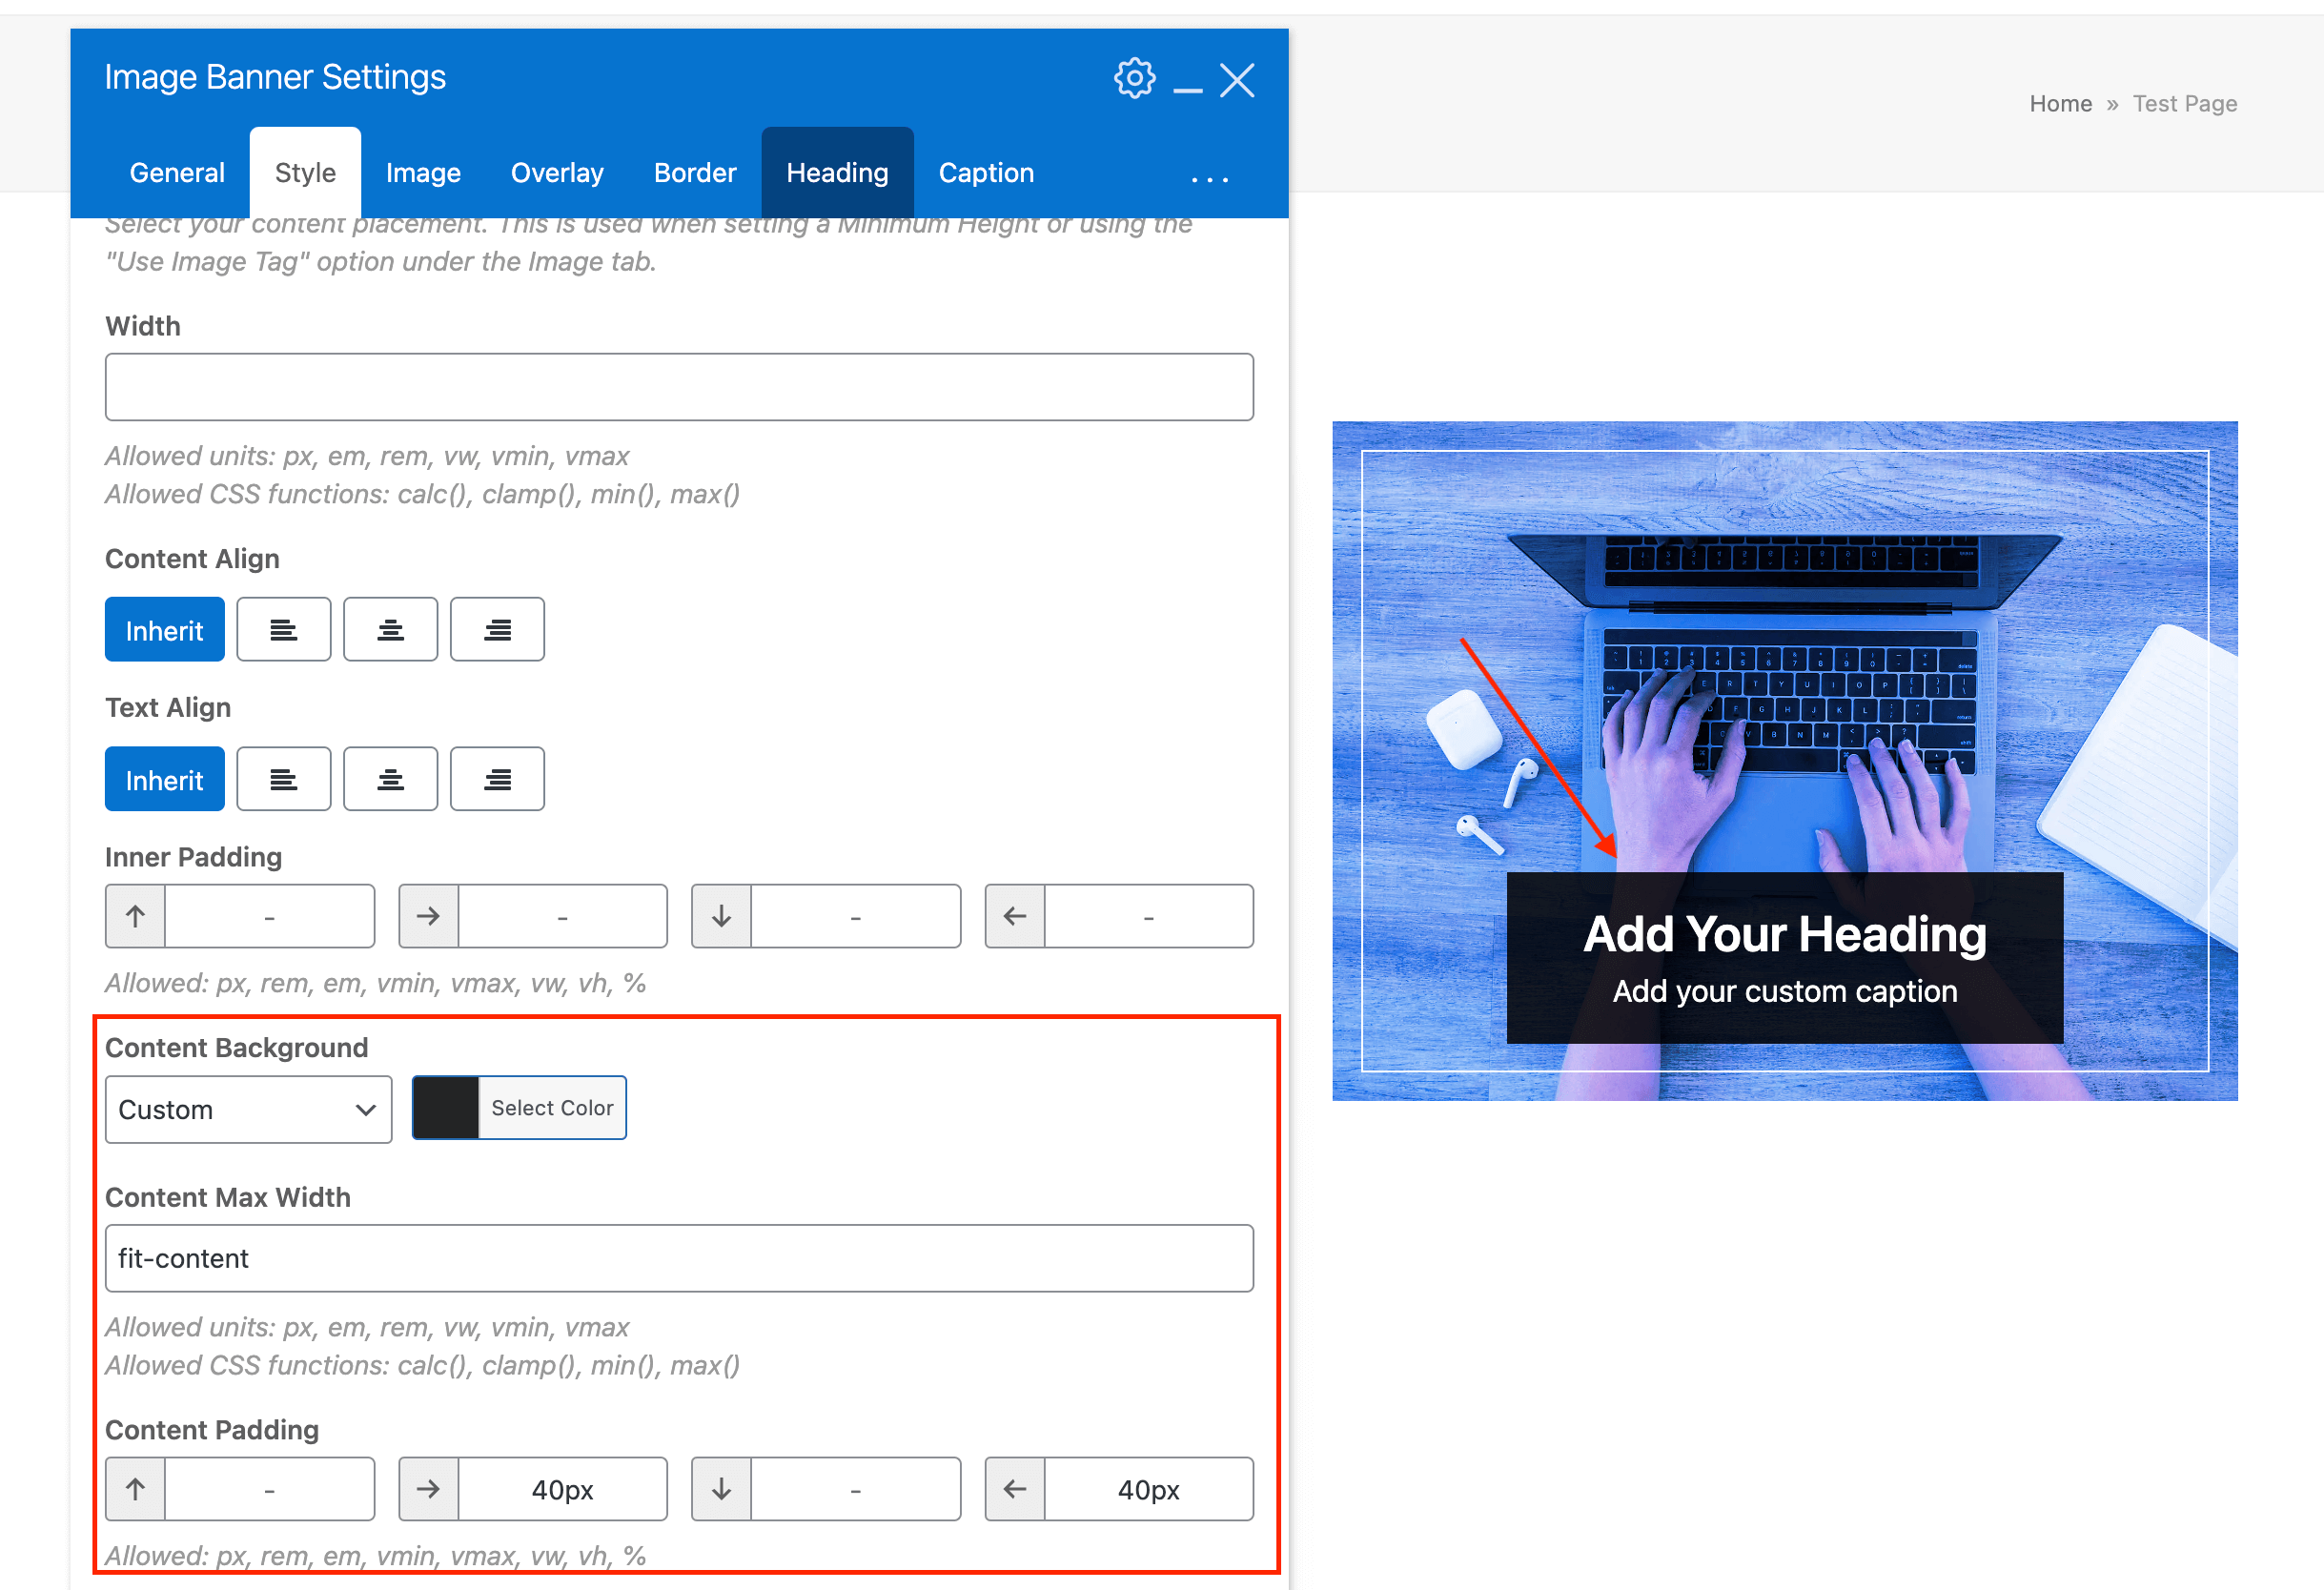2324x1590 pixels.
Task: Switch to the Heading tab
Action: pos(837,173)
